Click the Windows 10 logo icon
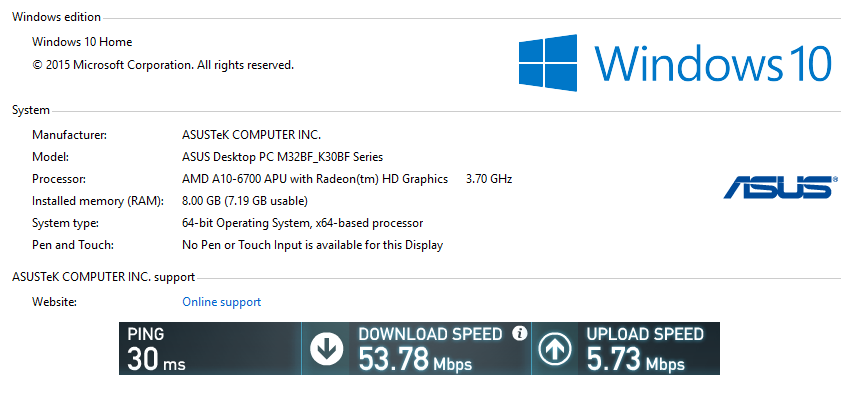 pos(548,63)
